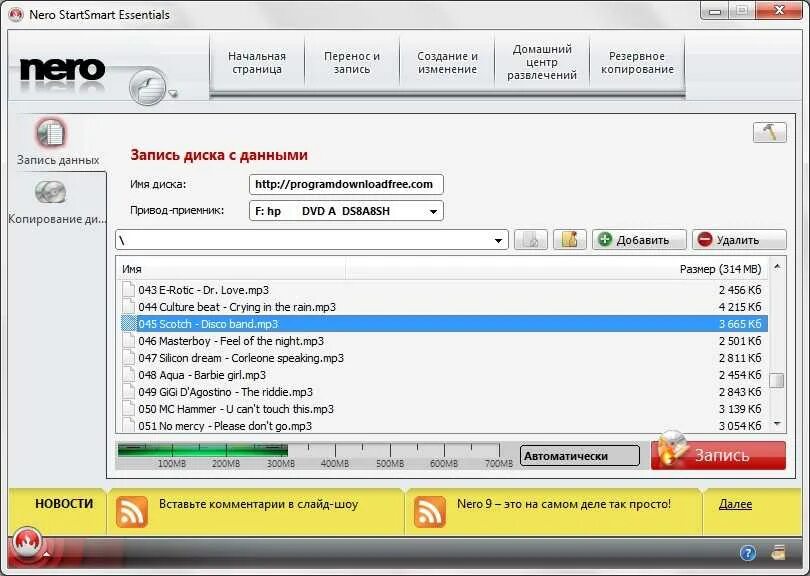The image size is (810, 576).
Task: Click the Удалить button
Action: 739,240
